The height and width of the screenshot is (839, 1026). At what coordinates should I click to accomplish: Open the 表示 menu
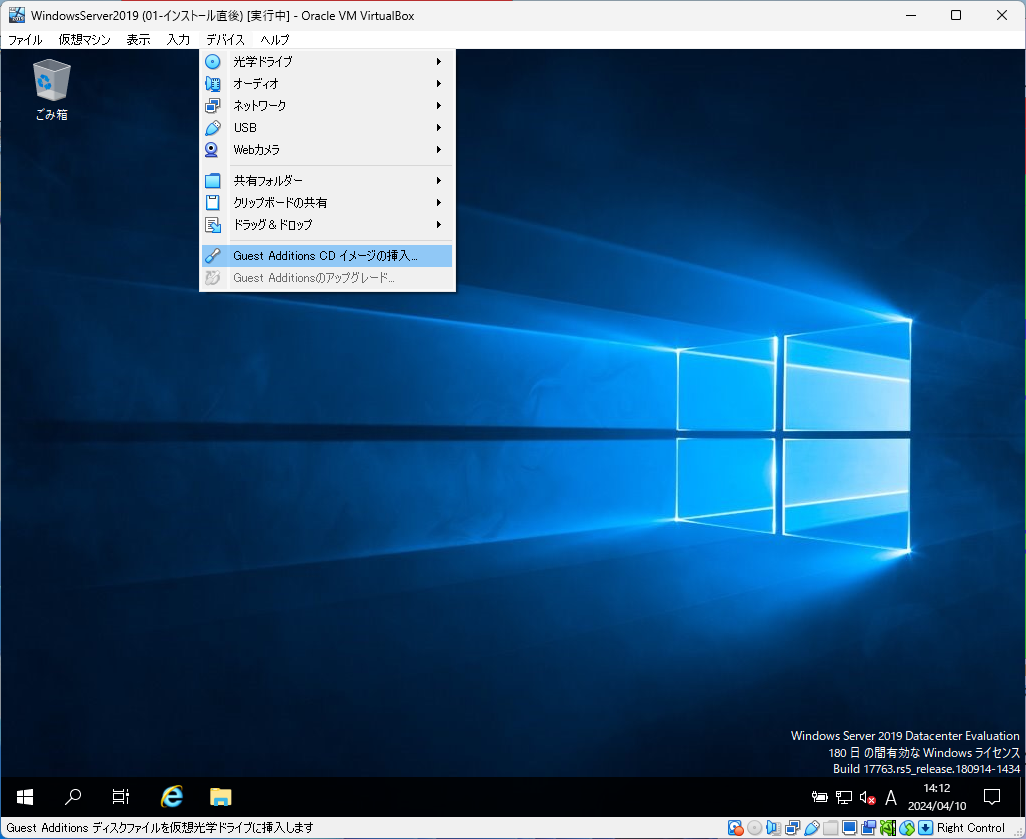[138, 40]
